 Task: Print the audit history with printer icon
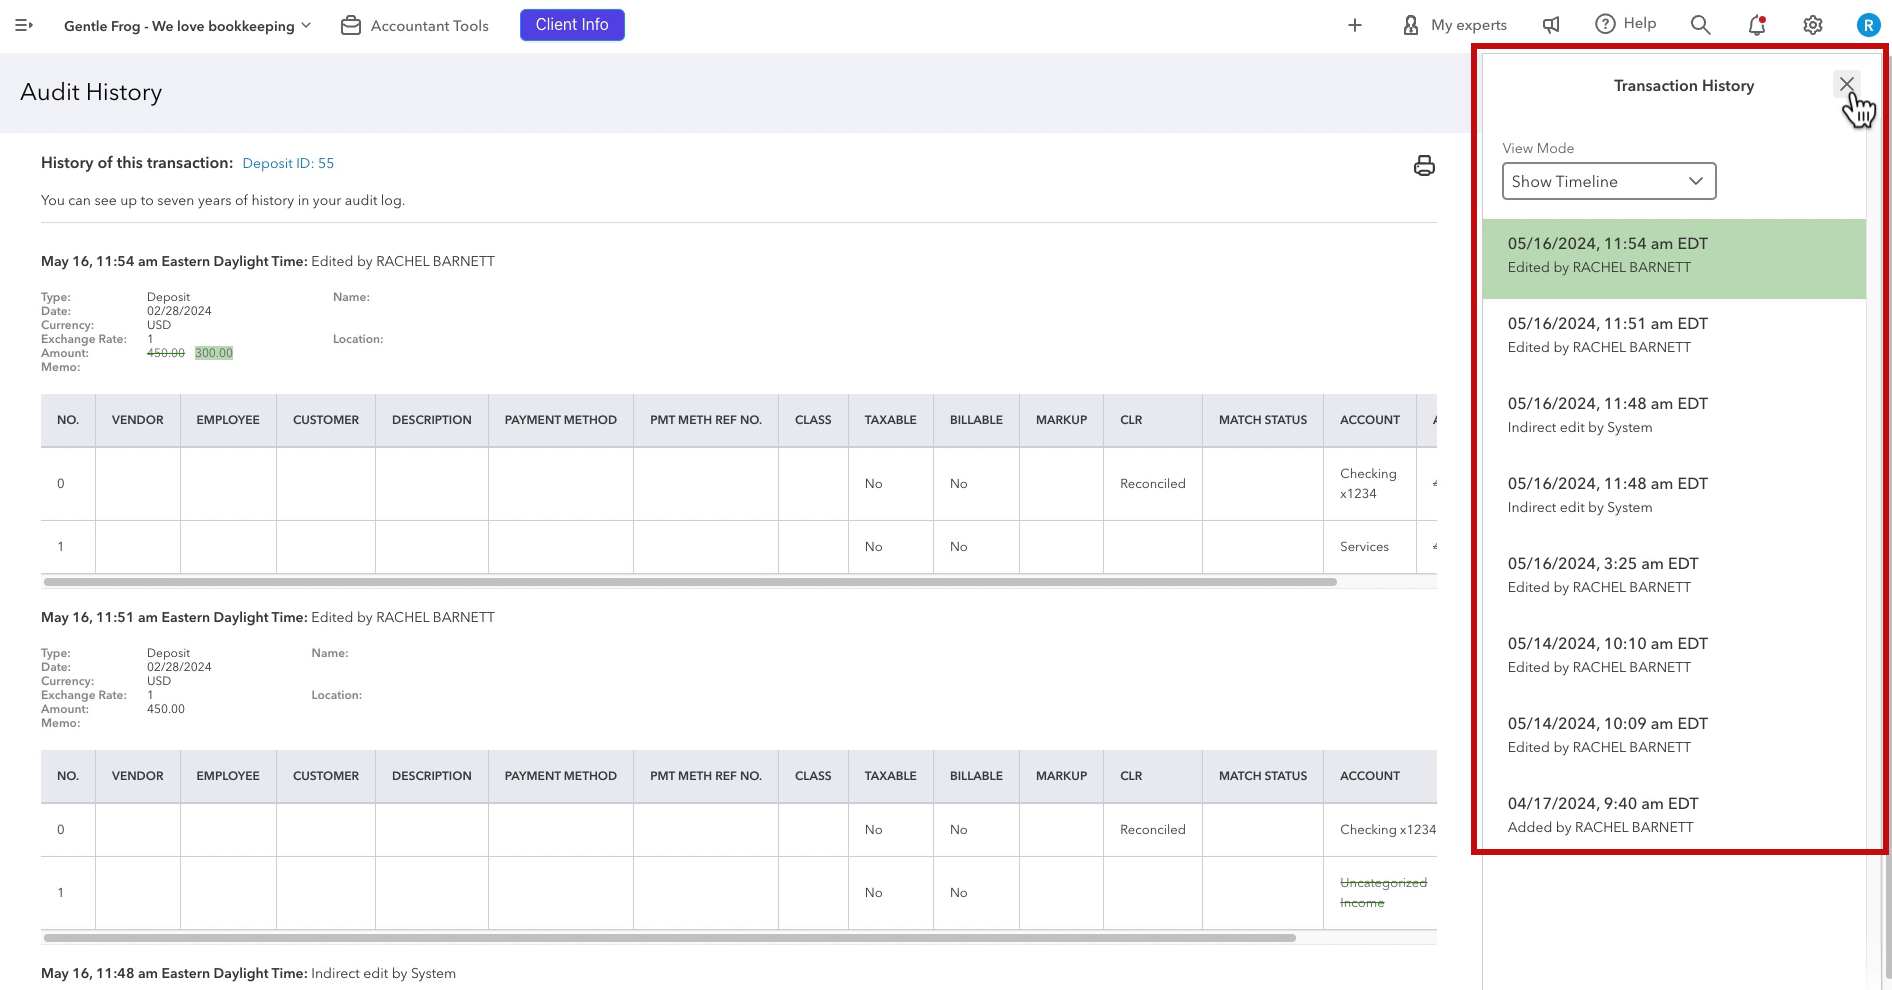(1424, 165)
